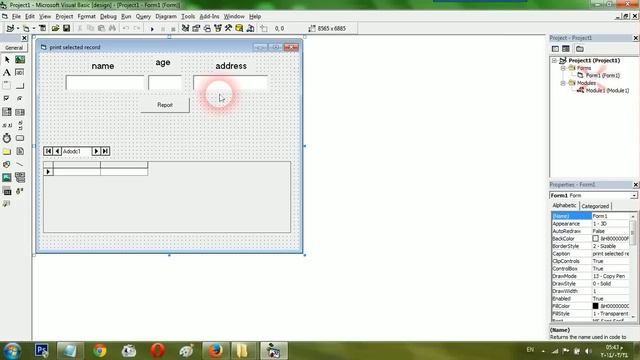Select the PictureBox control in the toolbox
Screen dimensions: 640x360
(20, 60)
